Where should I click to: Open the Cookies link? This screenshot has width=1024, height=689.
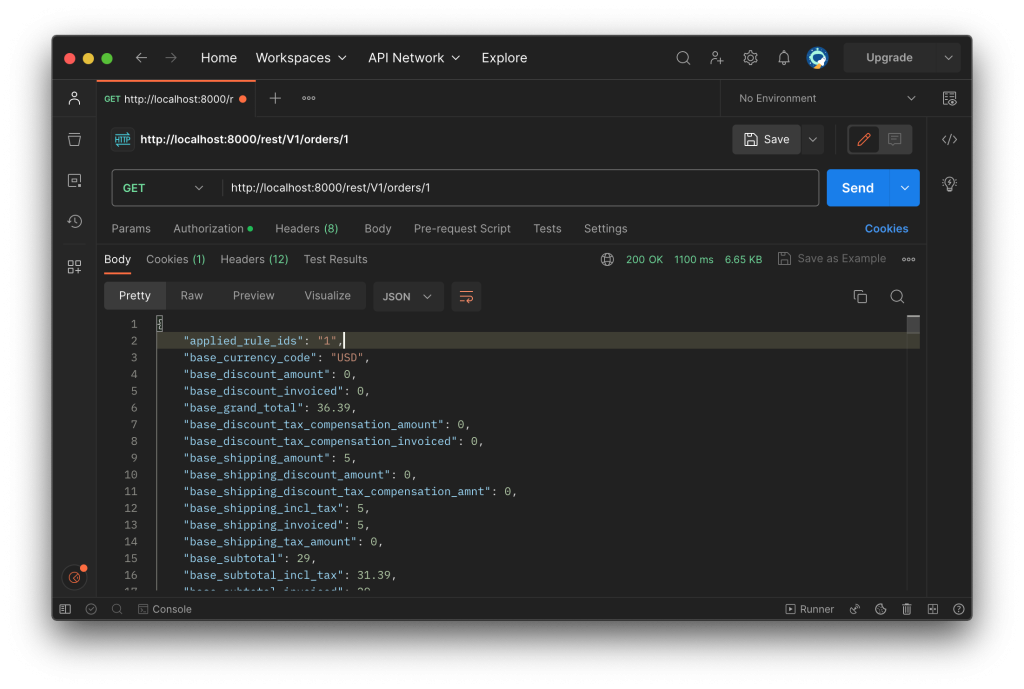pyautogui.click(x=886, y=228)
